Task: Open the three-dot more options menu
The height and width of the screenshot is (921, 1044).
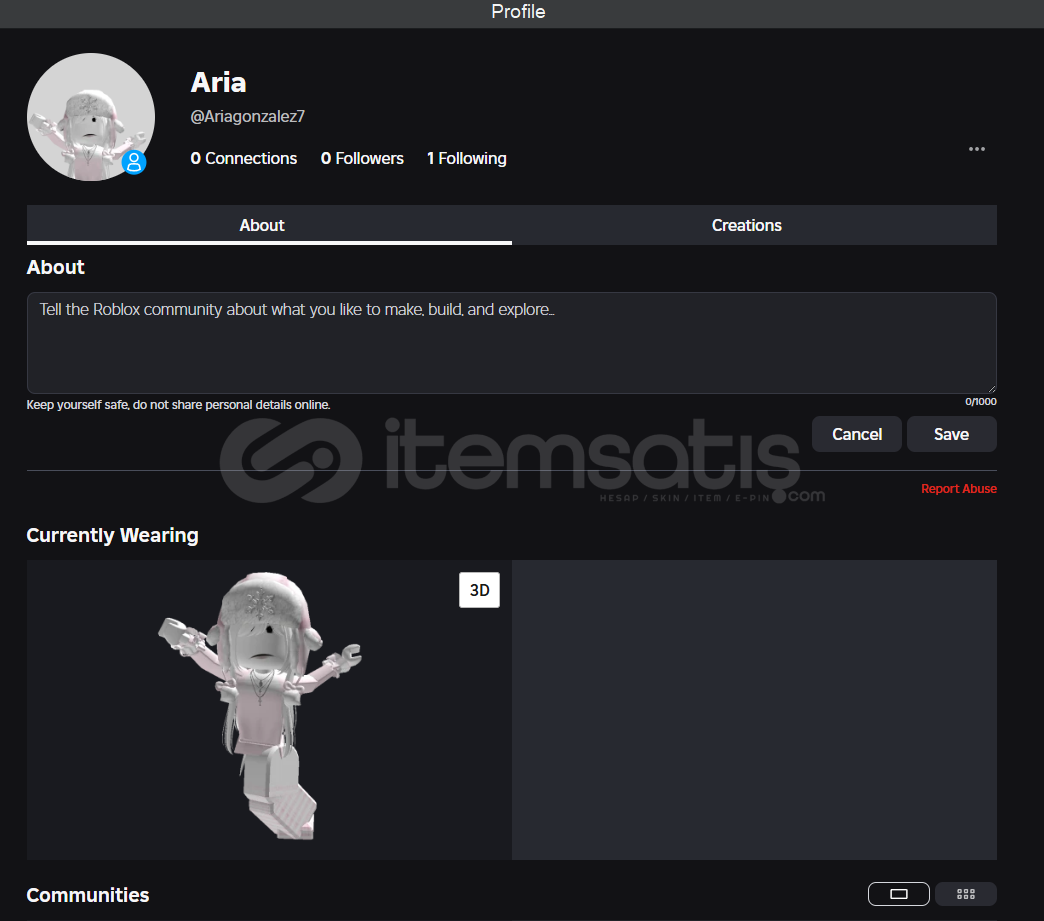Action: [x=976, y=149]
